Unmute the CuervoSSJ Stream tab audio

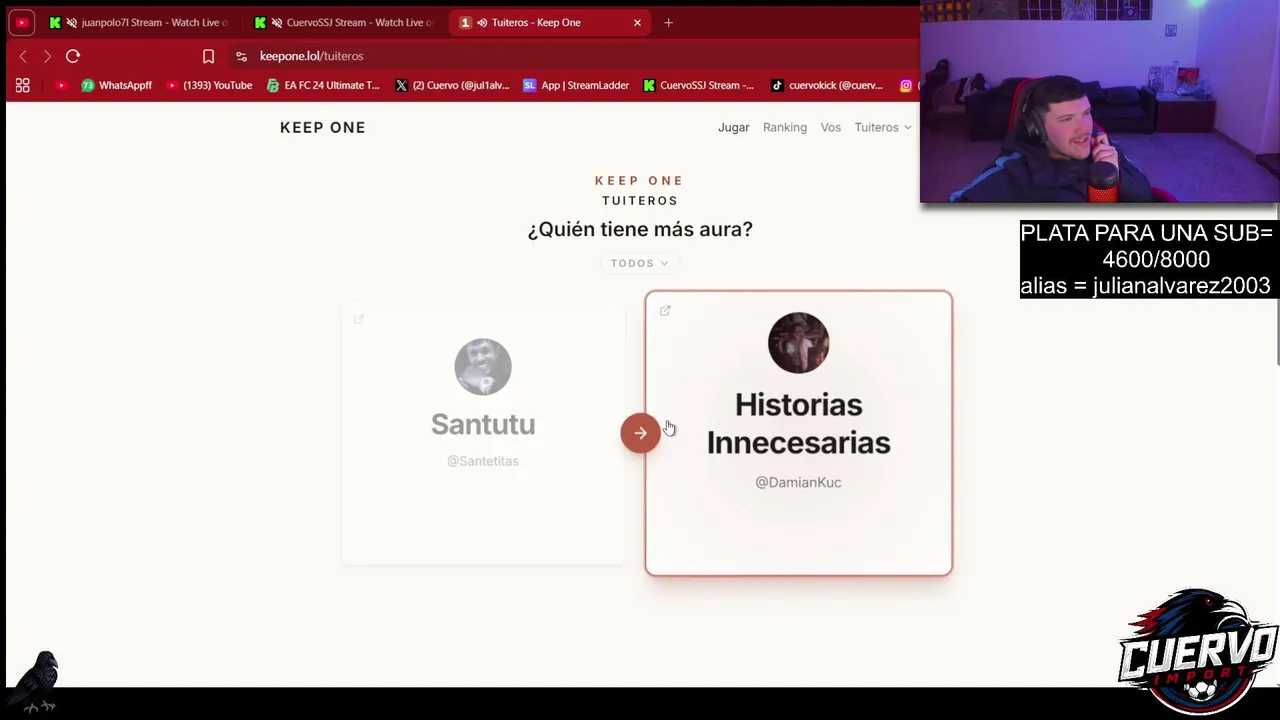tap(277, 22)
